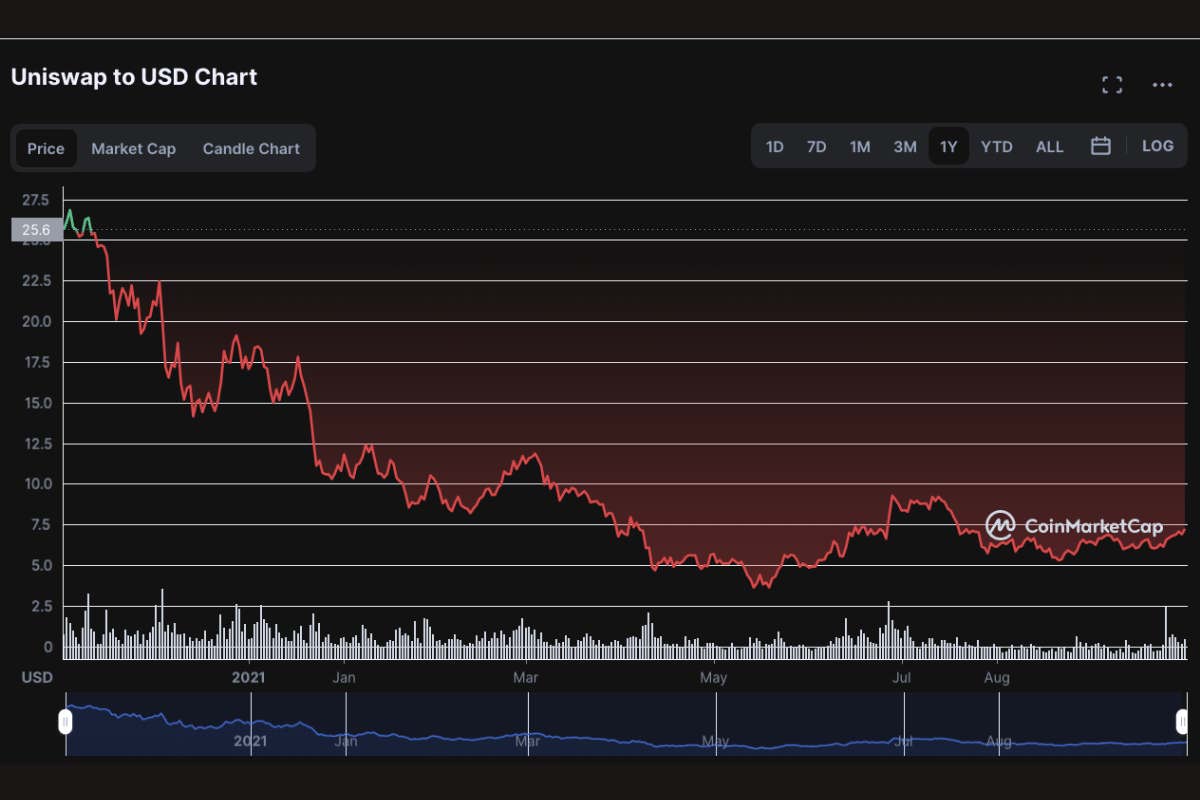Grab the left range slider handle
Image resolution: width=1200 pixels, height=800 pixels.
pyautogui.click(x=65, y=721)
